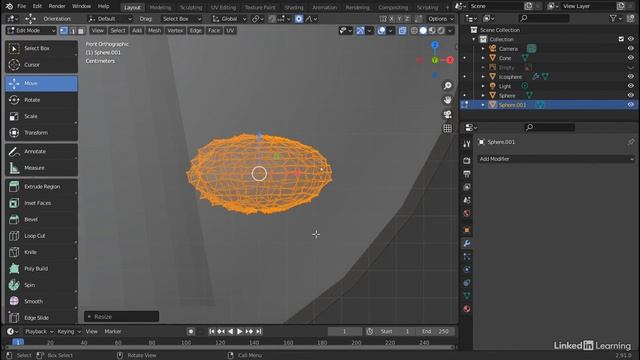
Task: Select the Transform tool
Action: tap(41, 133)
